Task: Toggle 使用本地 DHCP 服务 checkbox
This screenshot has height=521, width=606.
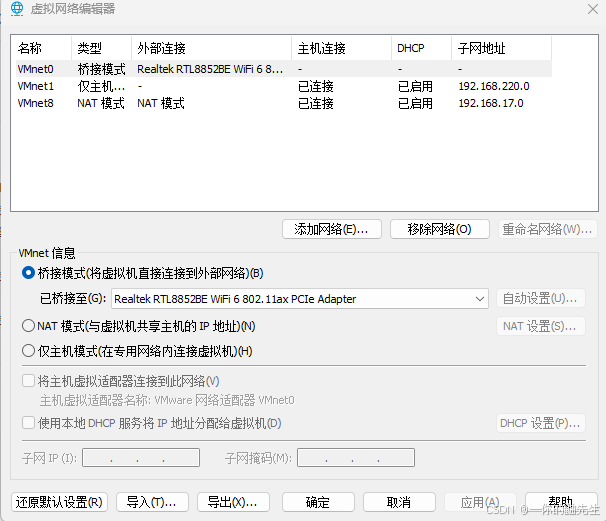Action: pyautogui.click(x=29, y=423)
